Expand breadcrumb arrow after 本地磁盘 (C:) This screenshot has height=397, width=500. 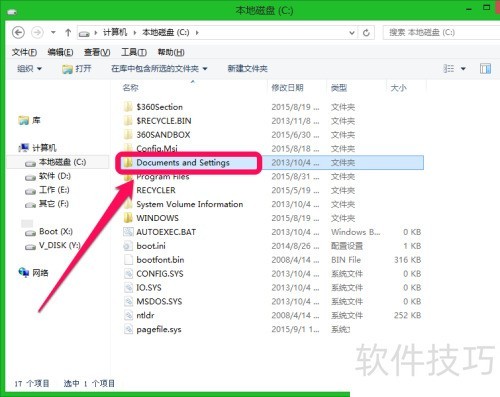(197, 33)
